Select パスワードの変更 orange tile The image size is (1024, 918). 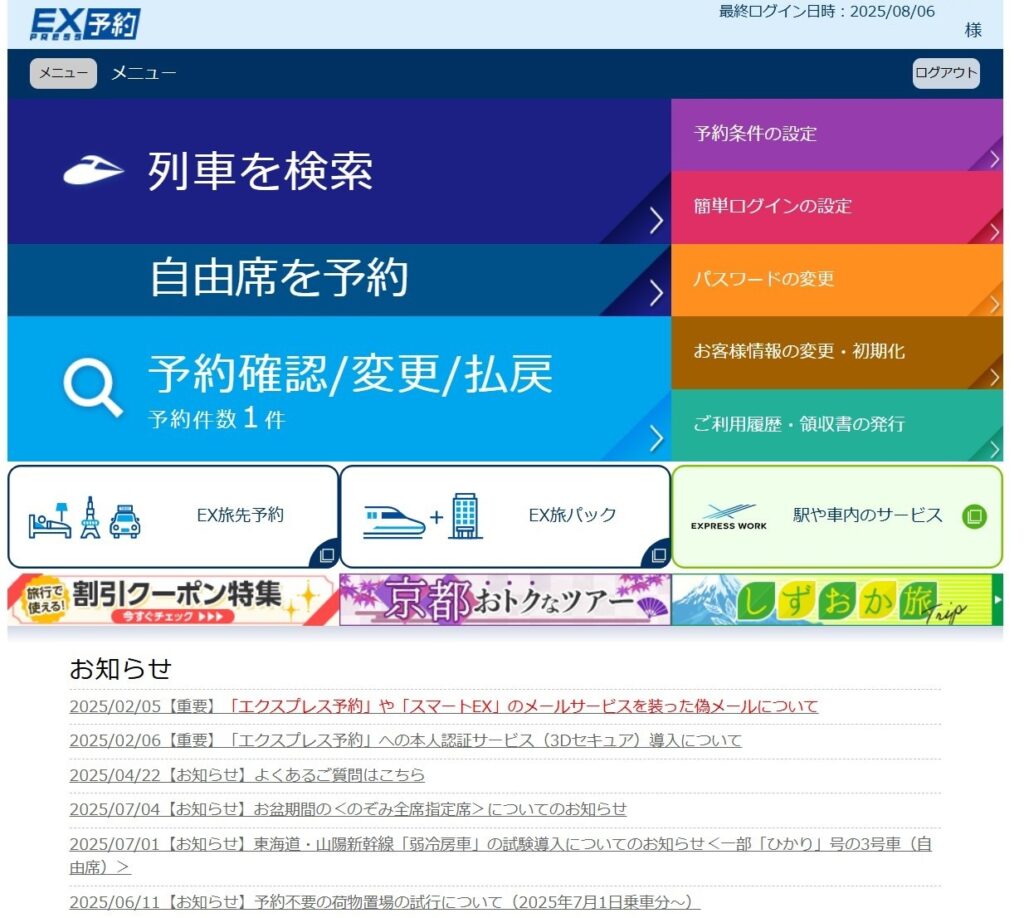pyautogui.click(x=836, y=280)
